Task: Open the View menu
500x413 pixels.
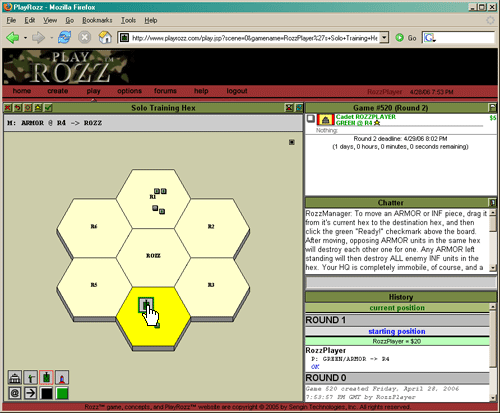Action: (50, 20)
